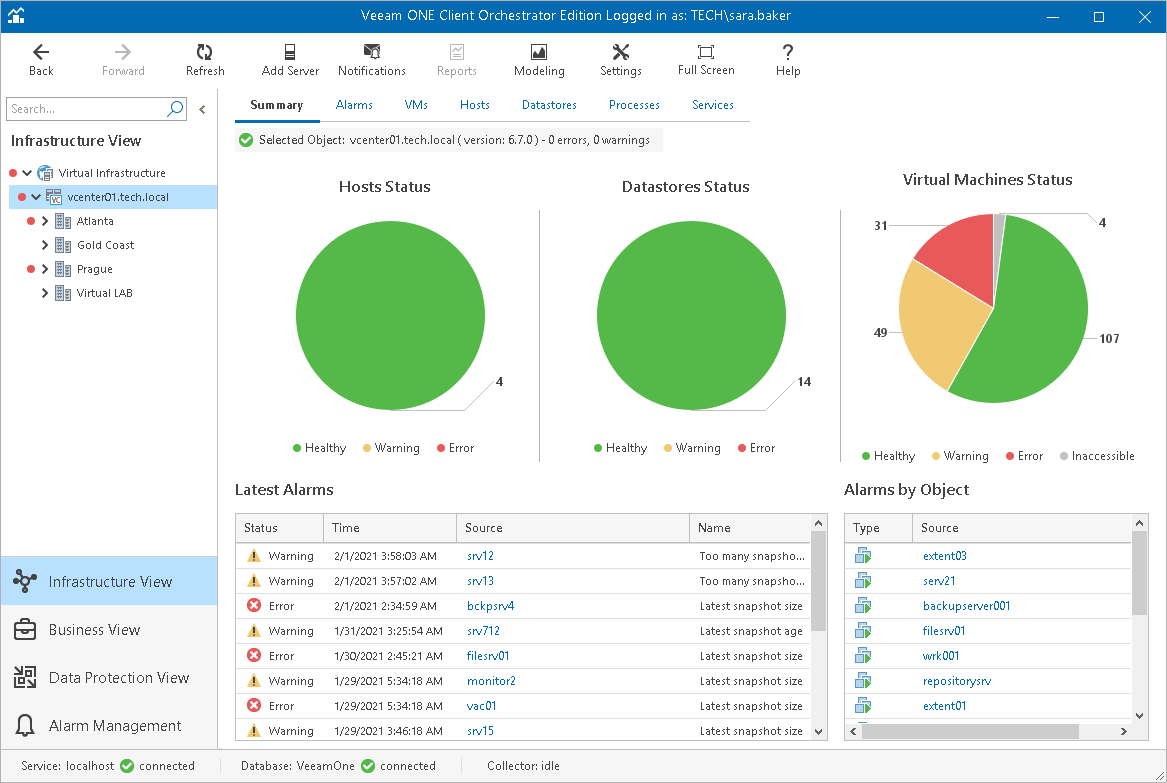Click the Data Protection View icon
This screenshot has height=783, width=1167.
pos(25,677)
